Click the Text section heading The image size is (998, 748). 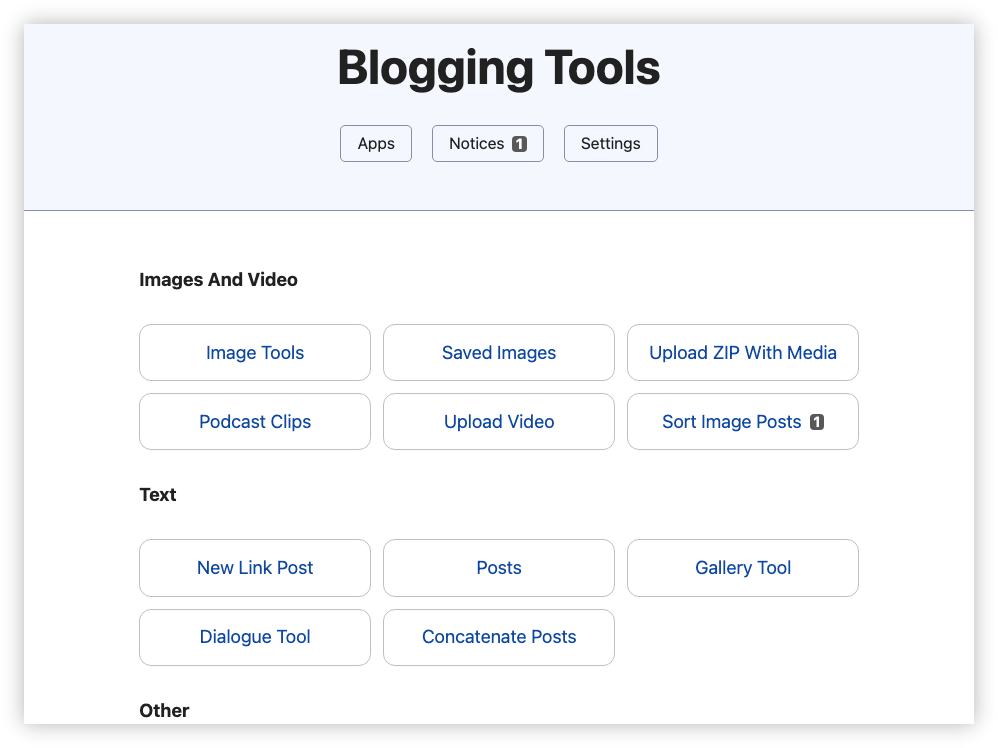coord(157,494)
